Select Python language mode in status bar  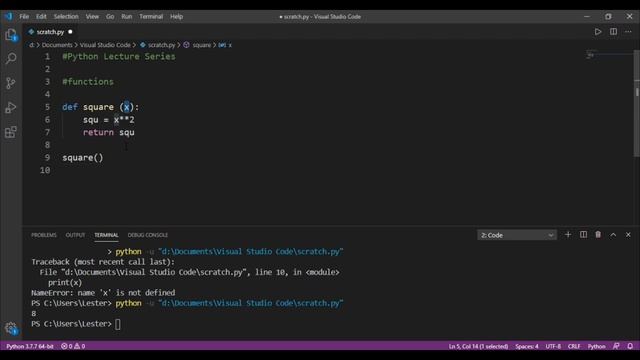596,346
